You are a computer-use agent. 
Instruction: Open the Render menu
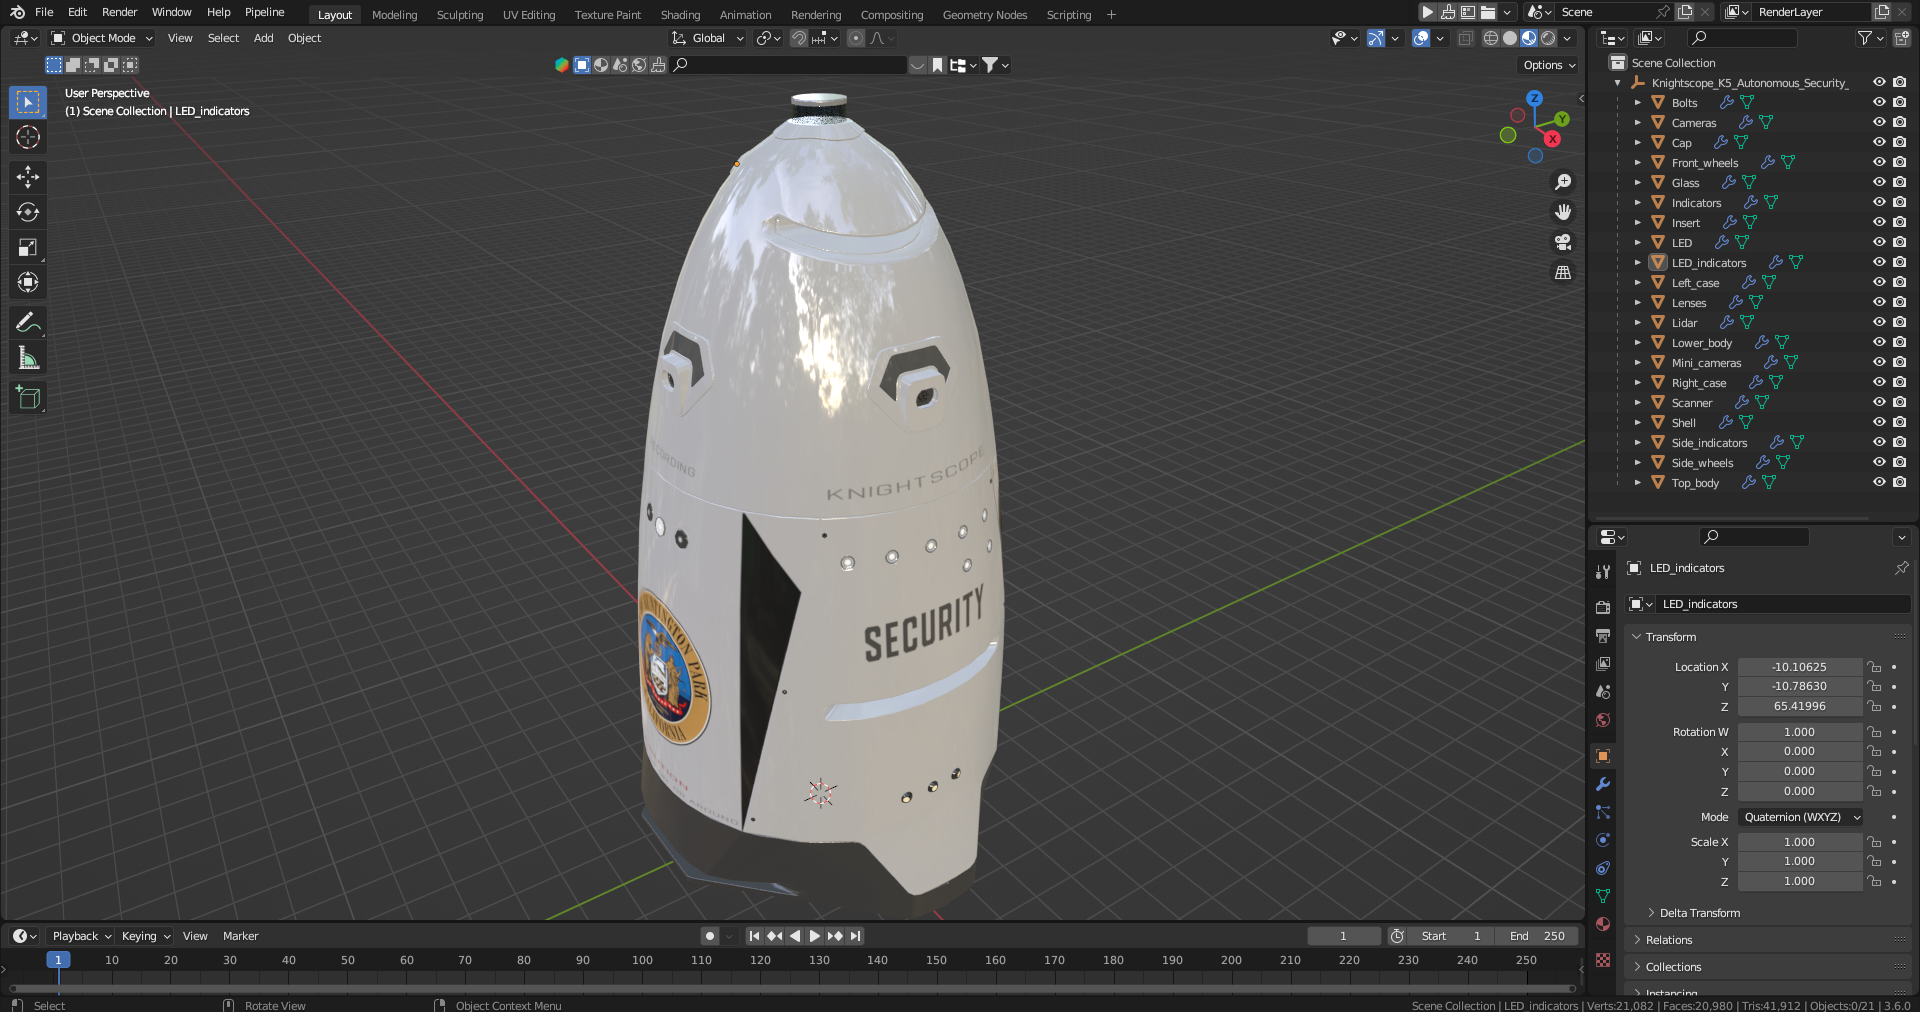tap(119, 12)
